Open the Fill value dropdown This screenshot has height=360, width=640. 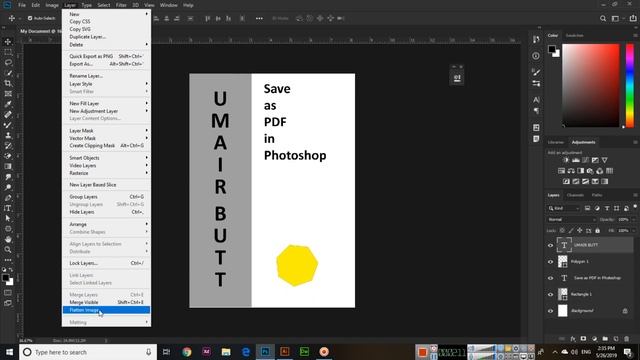[x=634, y=231]
